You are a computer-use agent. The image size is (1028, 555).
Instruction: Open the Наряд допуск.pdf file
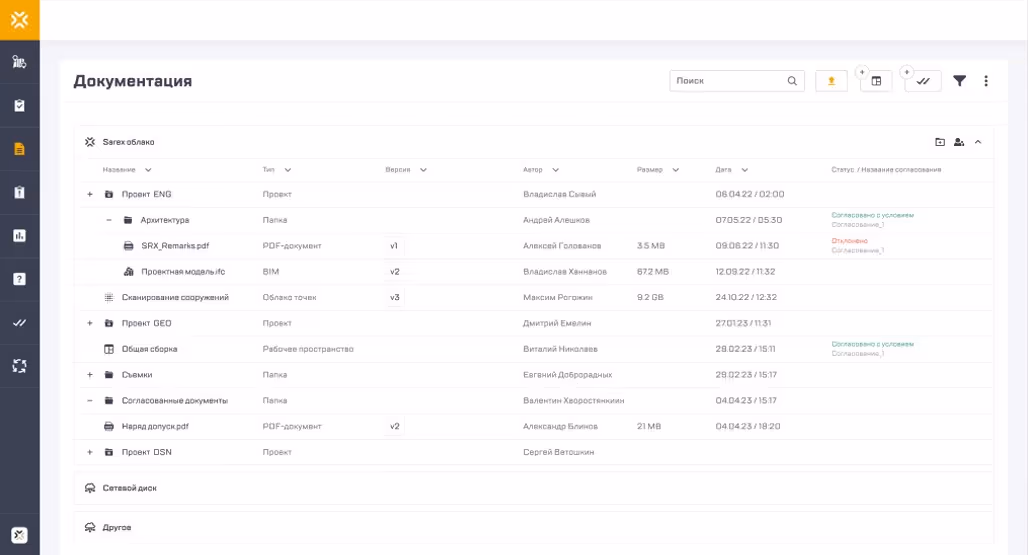point(155,426)
